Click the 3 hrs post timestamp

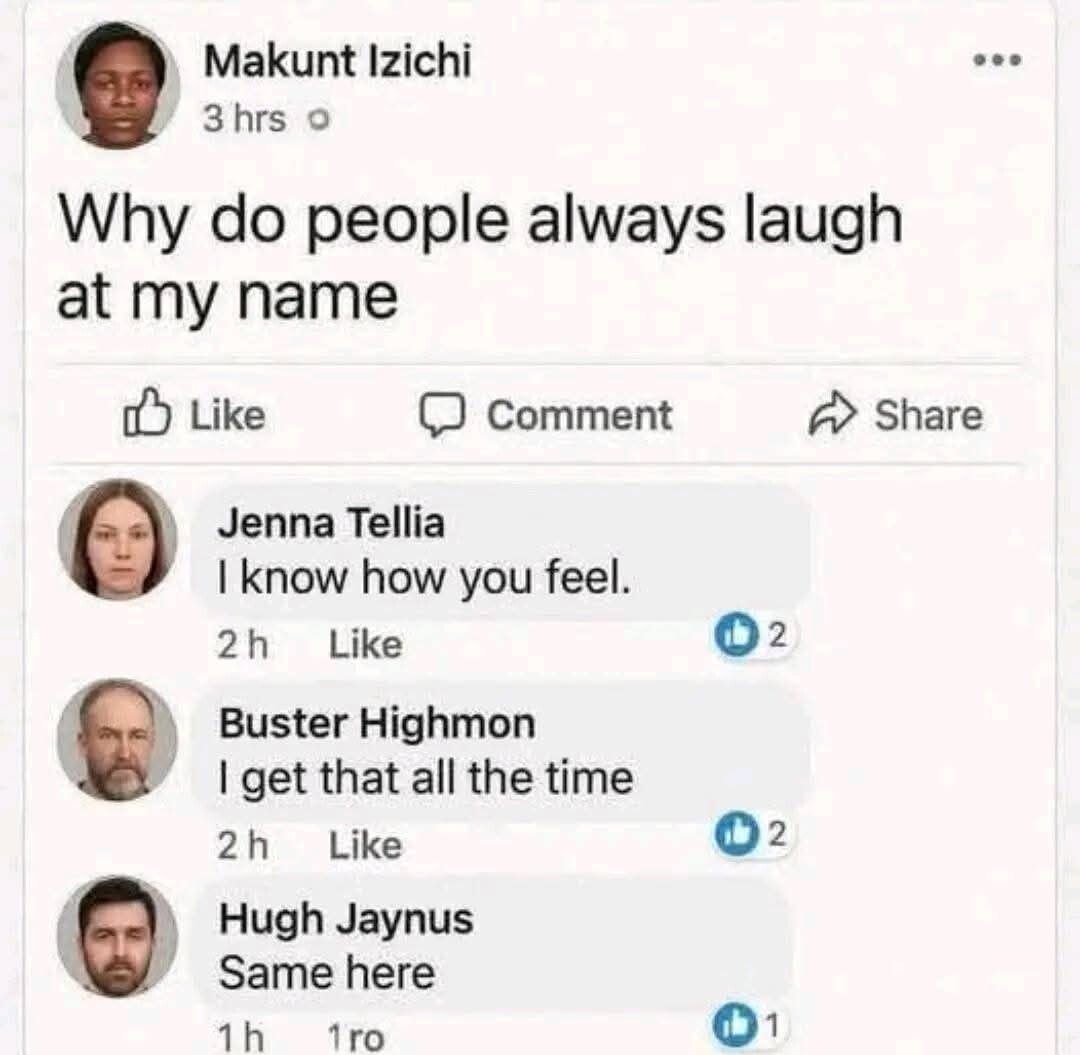click(x=244, y=120)
